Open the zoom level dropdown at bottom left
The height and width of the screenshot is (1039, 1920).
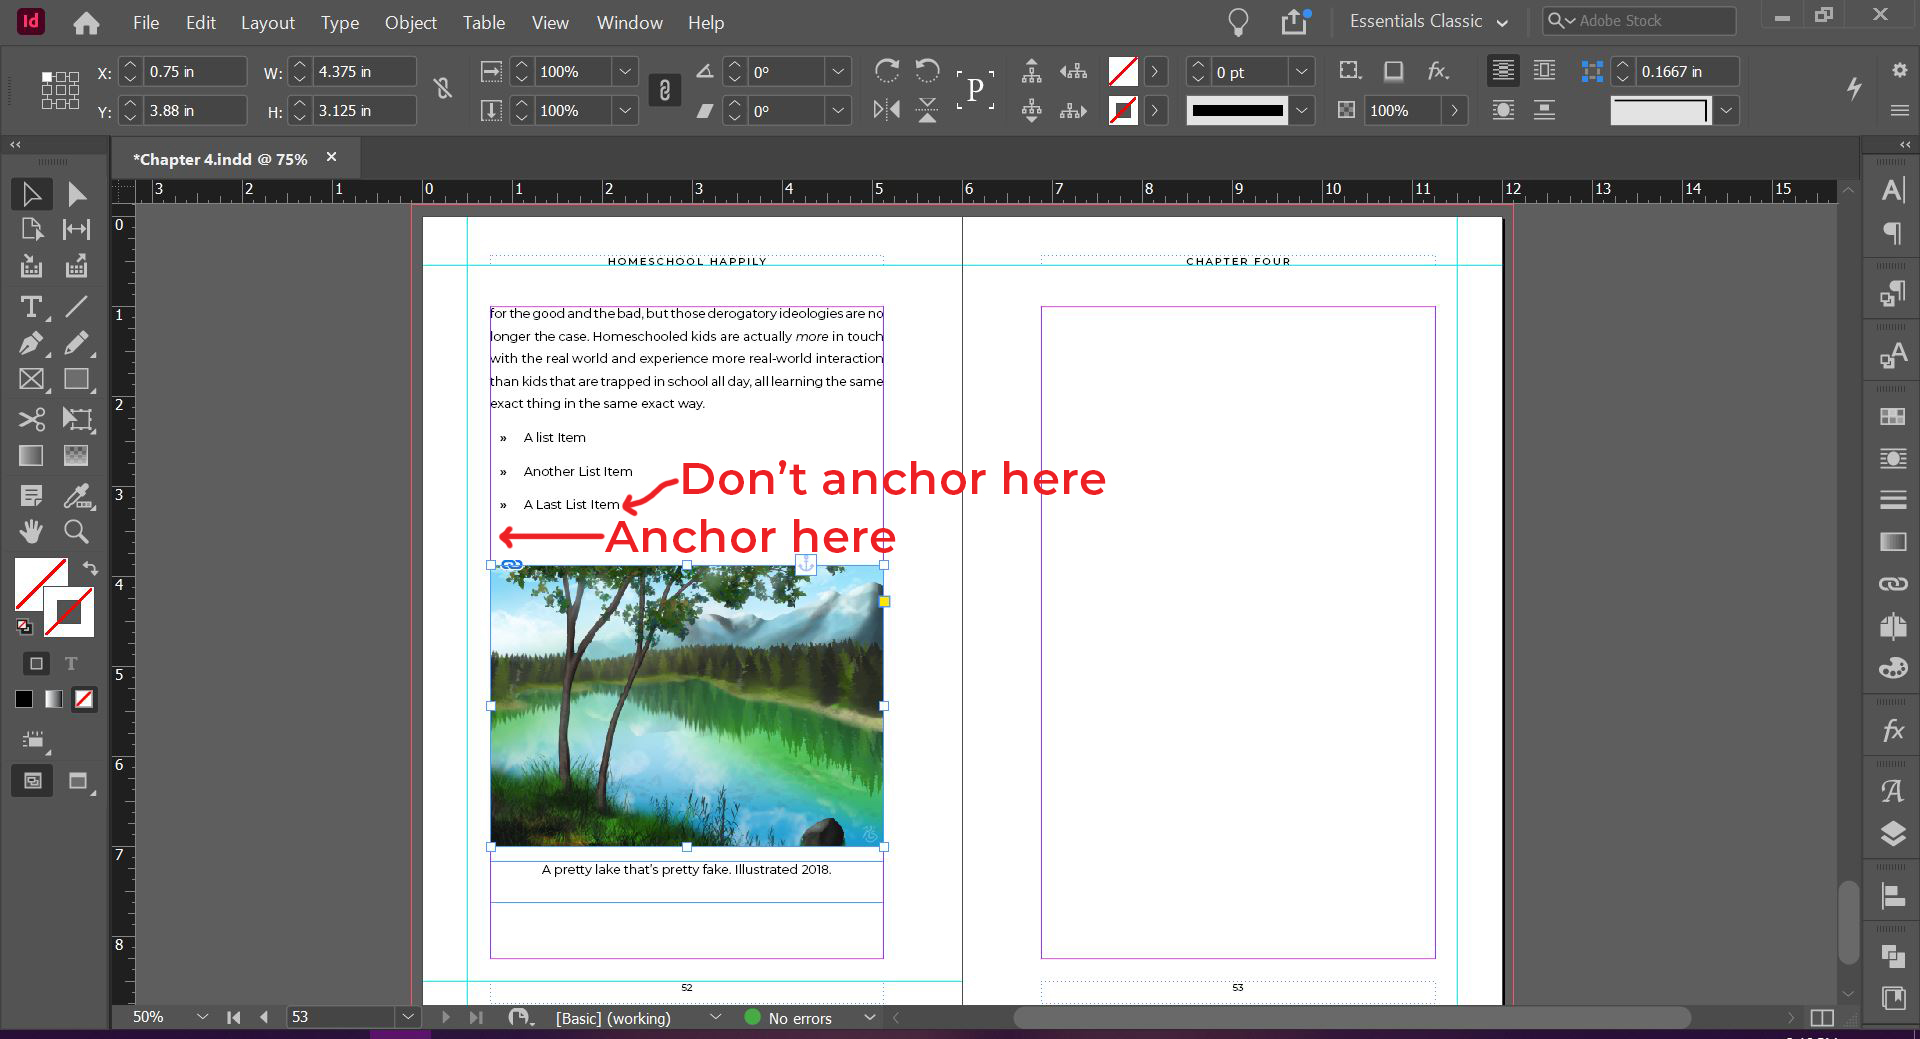click(x=203, y=1017)
